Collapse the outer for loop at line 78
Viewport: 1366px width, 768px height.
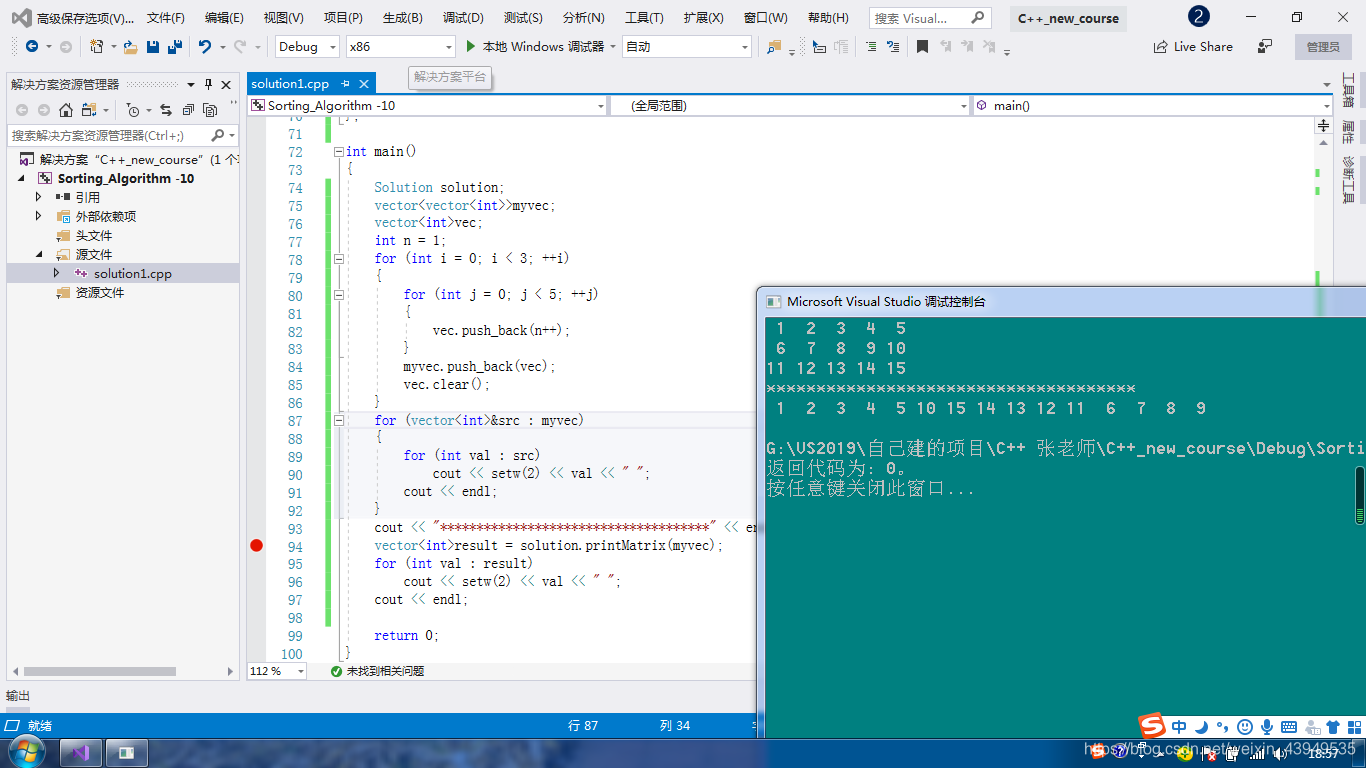[338, 258]
